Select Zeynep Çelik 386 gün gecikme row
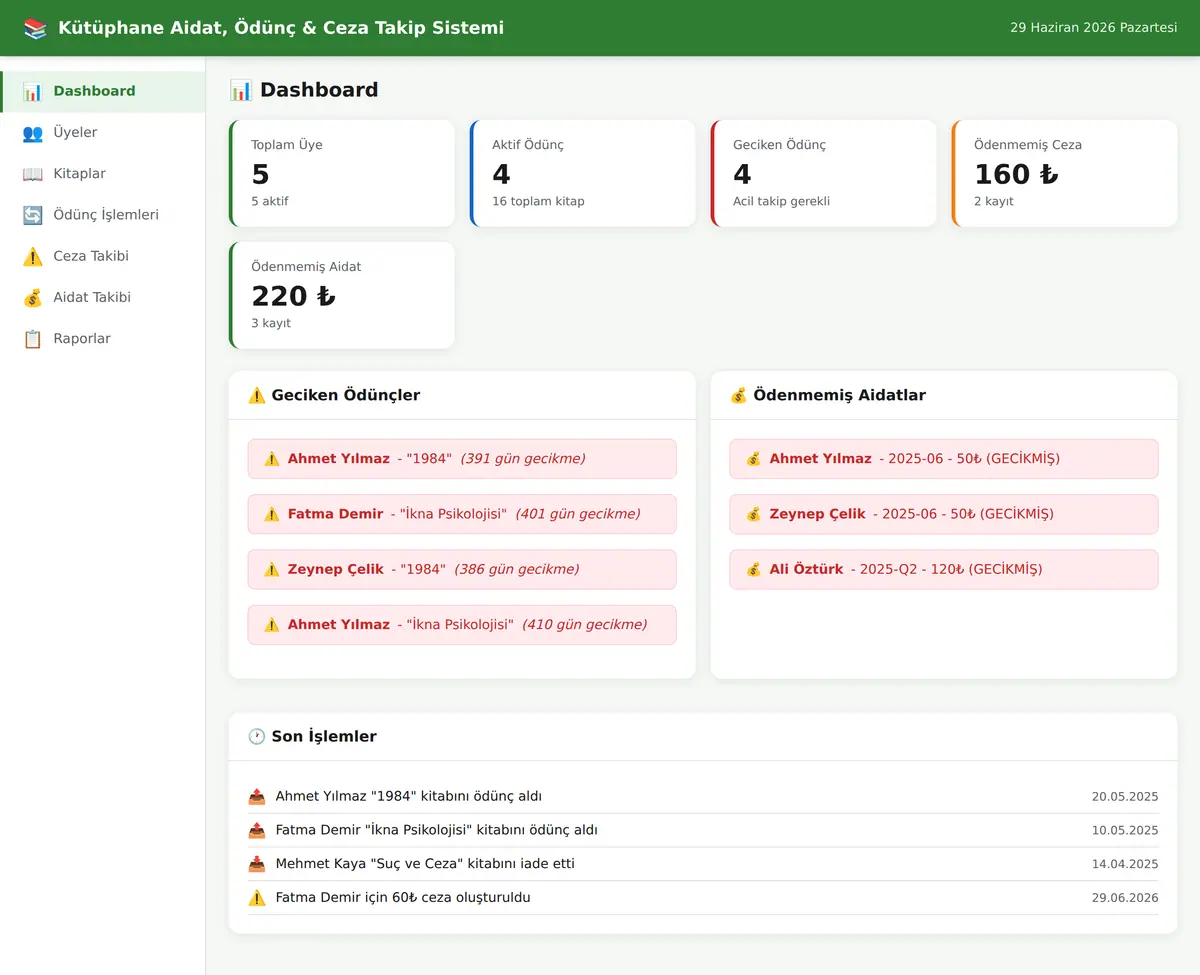Image resolution: width=1200 pixels, height=975 pixels. point(462,569)
